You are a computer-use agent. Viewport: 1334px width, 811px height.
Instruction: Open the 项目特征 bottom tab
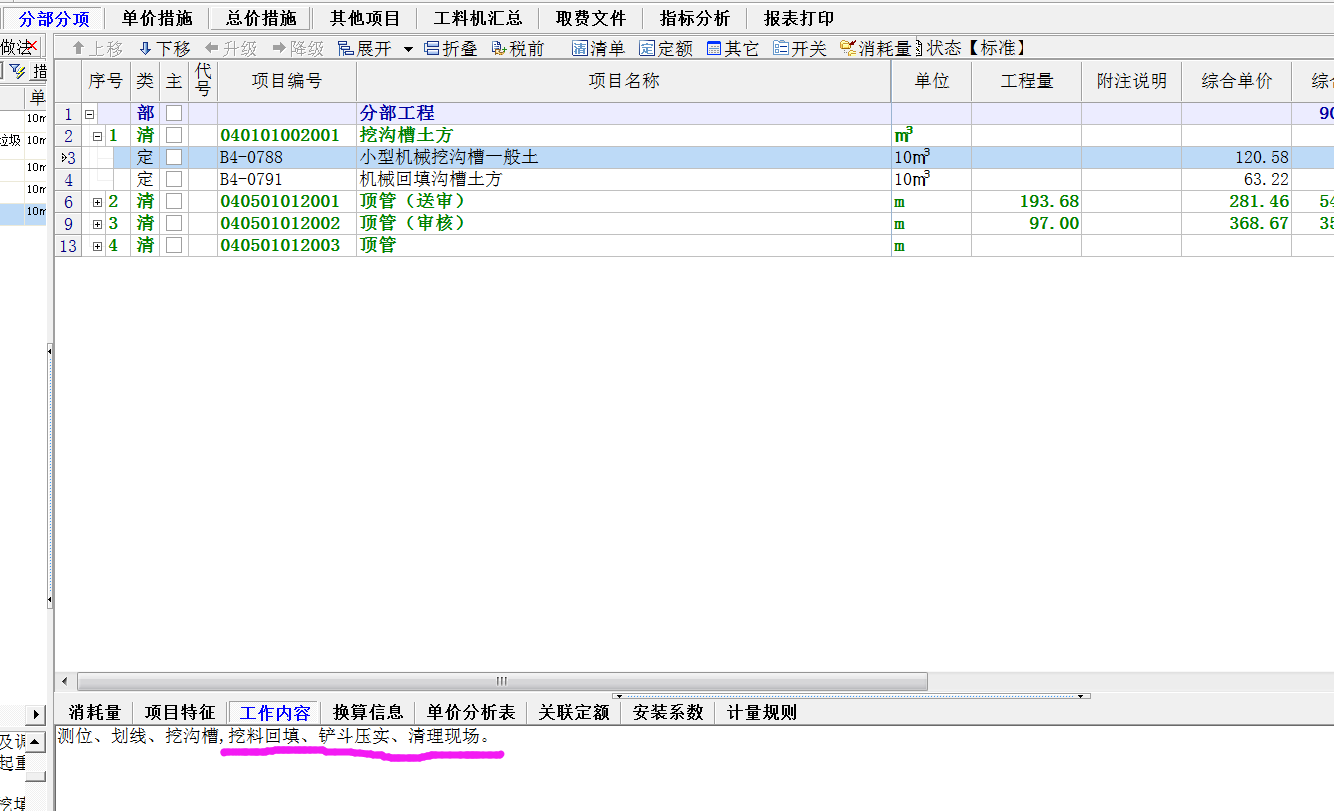coord(180,712)
